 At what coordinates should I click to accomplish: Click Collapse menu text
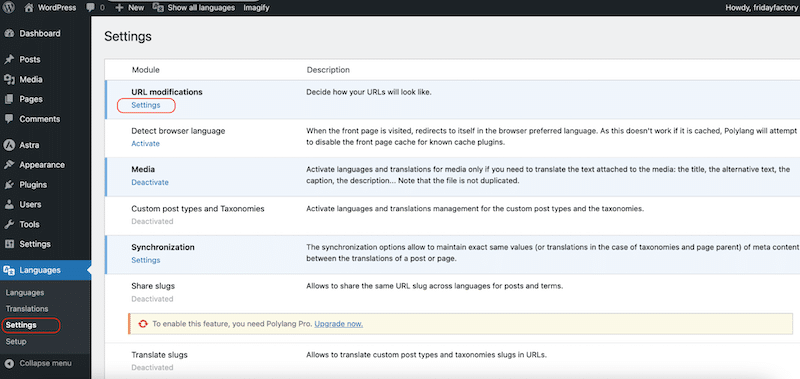pos(45,364)
